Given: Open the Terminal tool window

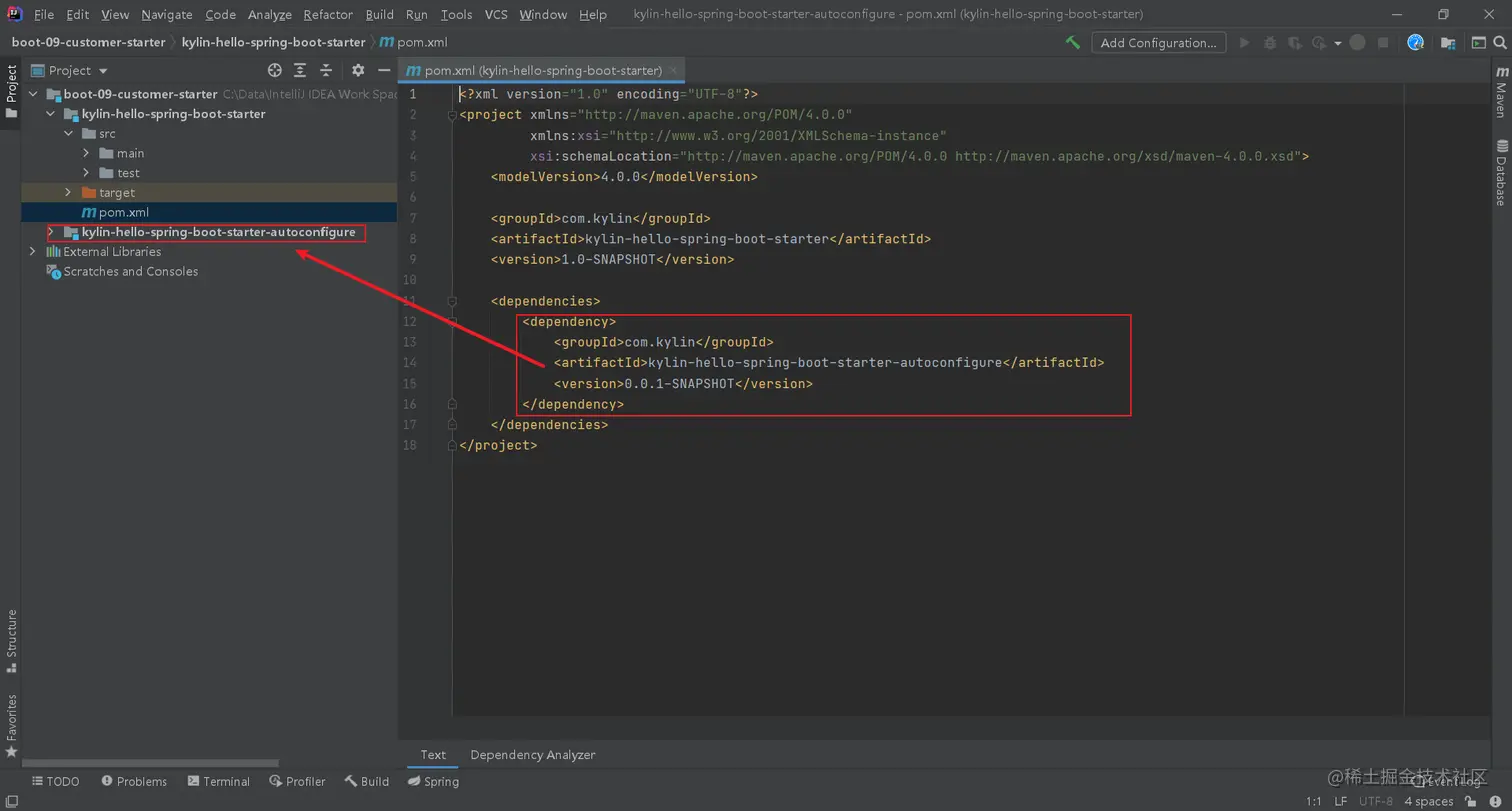Looking at the screenshot, I should tap(217, 781).
